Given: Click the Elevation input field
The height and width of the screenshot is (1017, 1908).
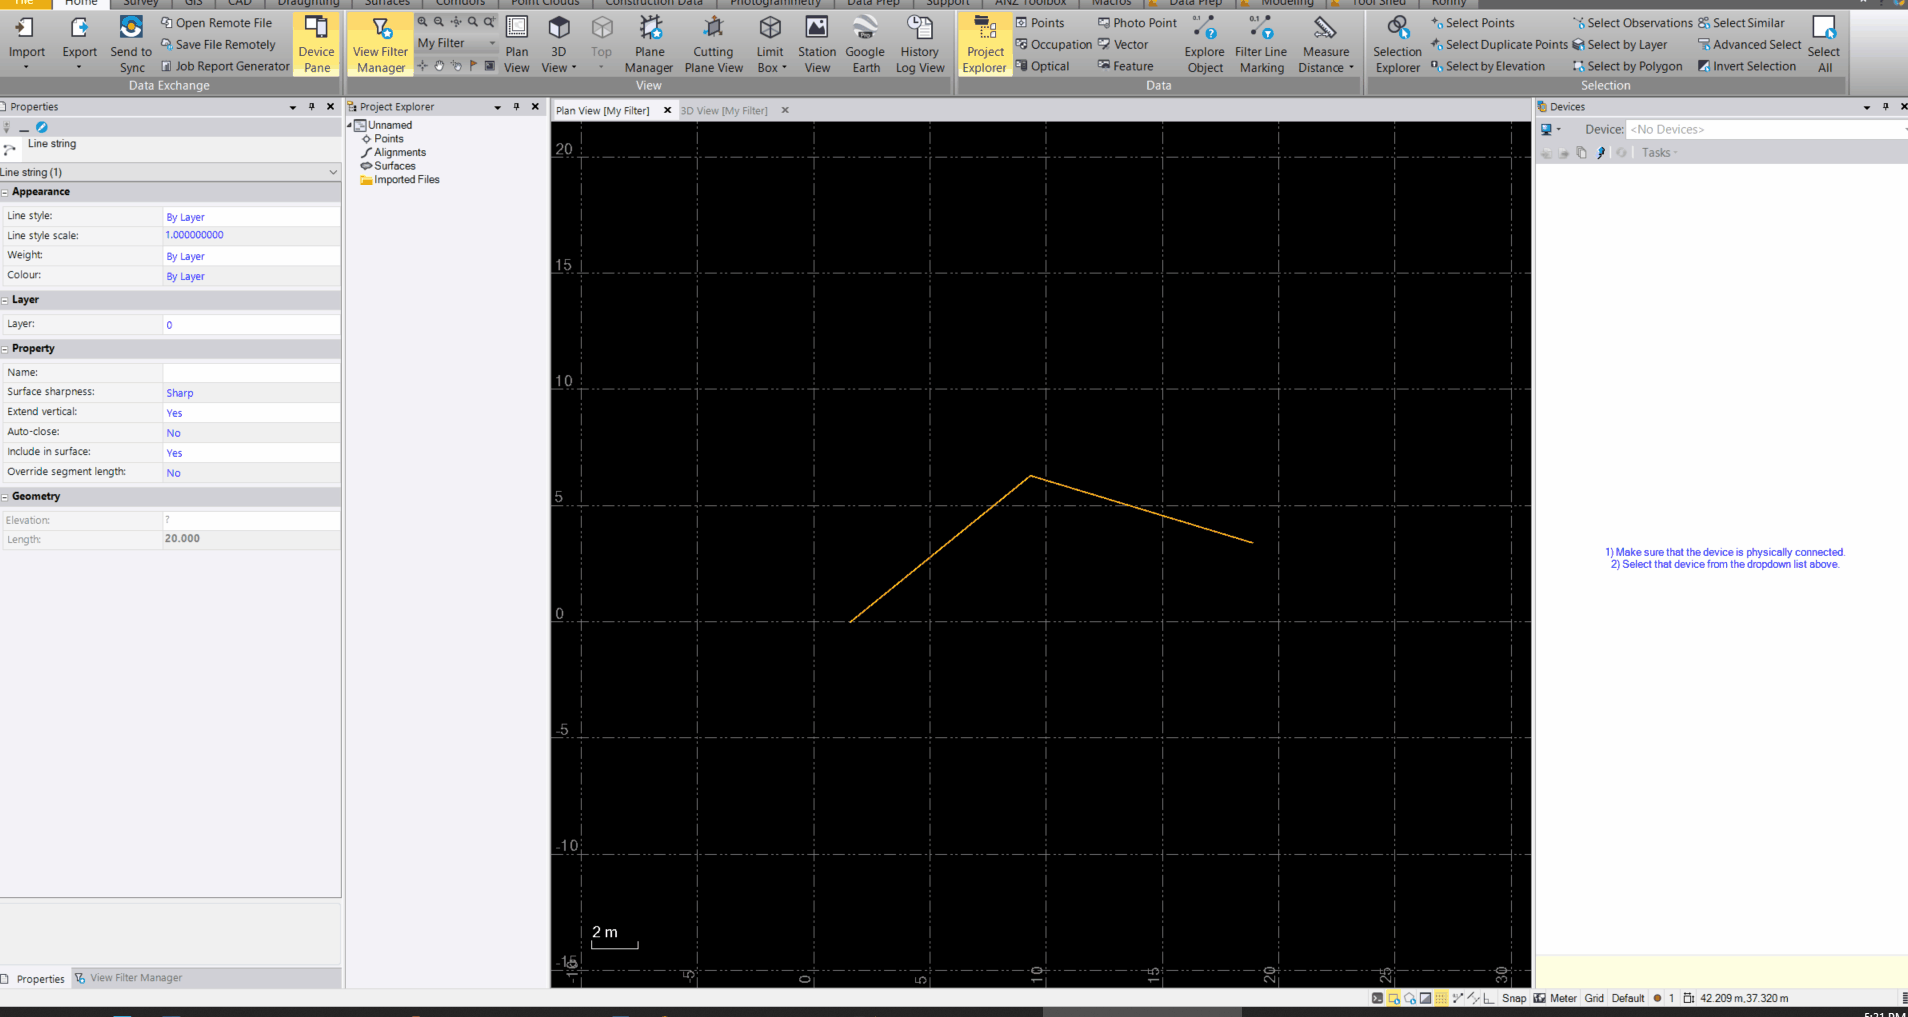Looking at the screenshot, I should (x=250, y=519).
